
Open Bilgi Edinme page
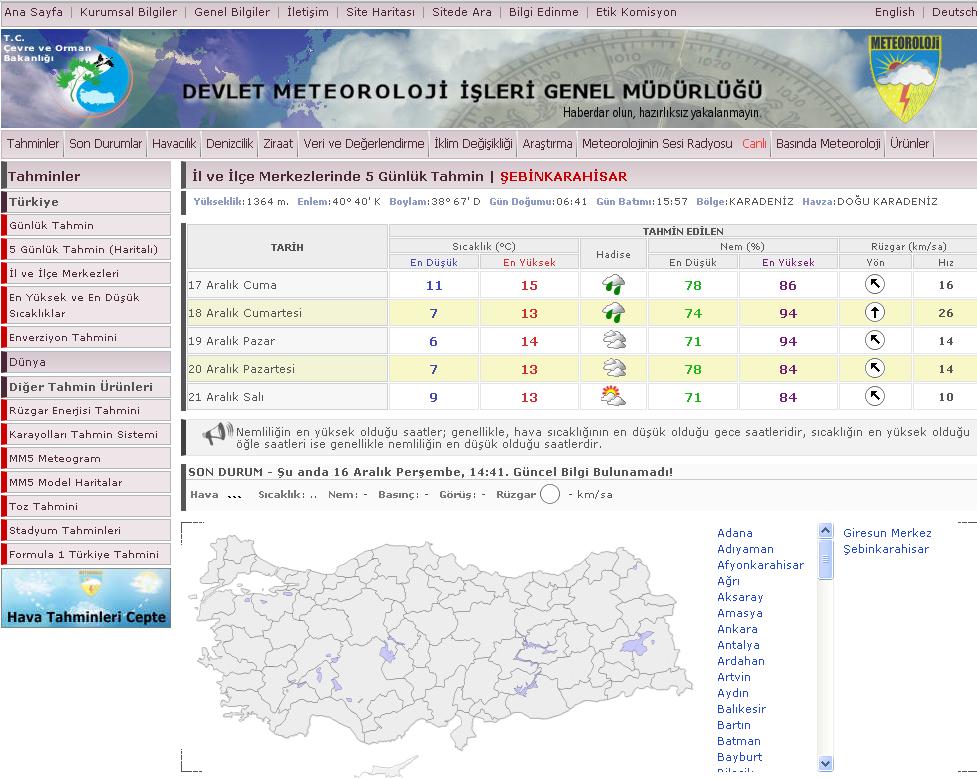point(543,12)
